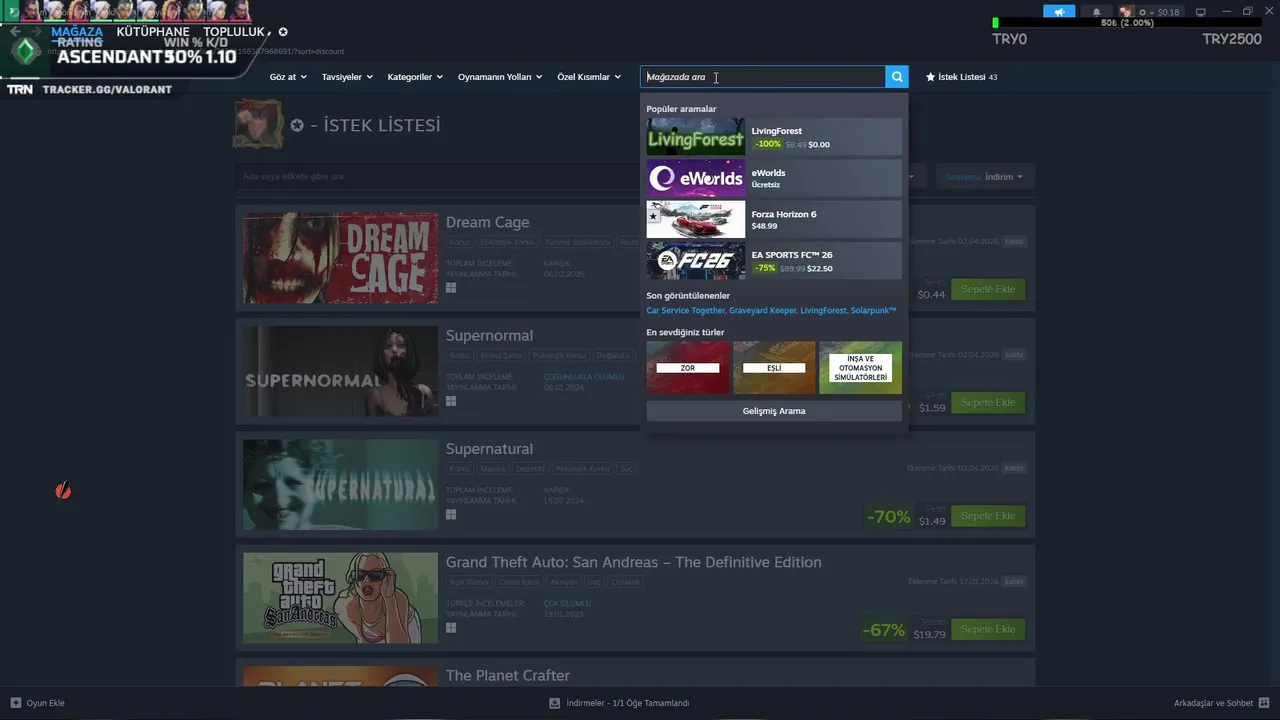Click the Oyun Ekle label
The width and height of the screenshot is (1280, 720).
(45, 703)
